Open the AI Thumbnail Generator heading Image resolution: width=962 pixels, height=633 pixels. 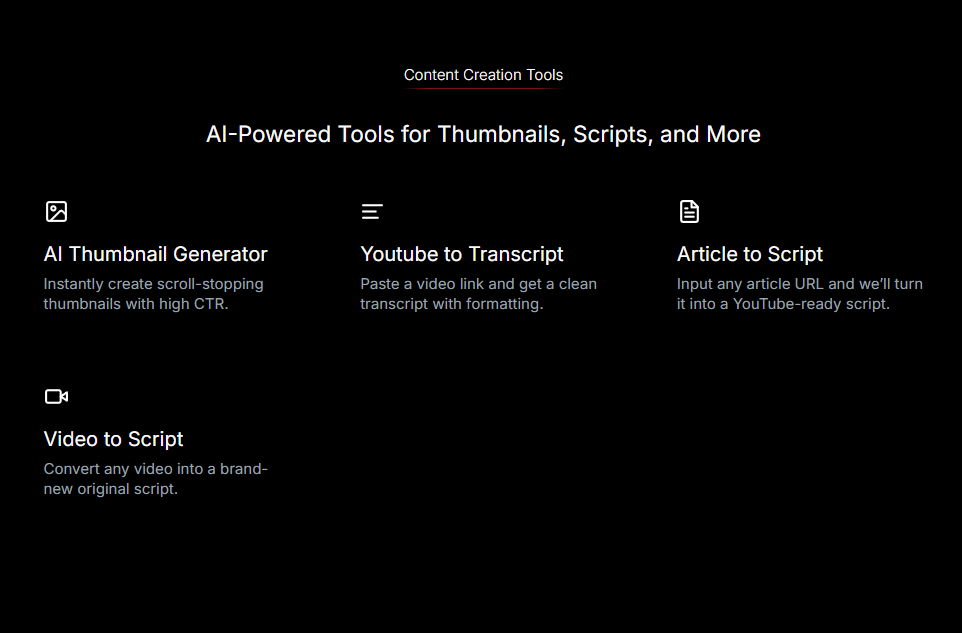pyautogui.click(x=156, y=254)
